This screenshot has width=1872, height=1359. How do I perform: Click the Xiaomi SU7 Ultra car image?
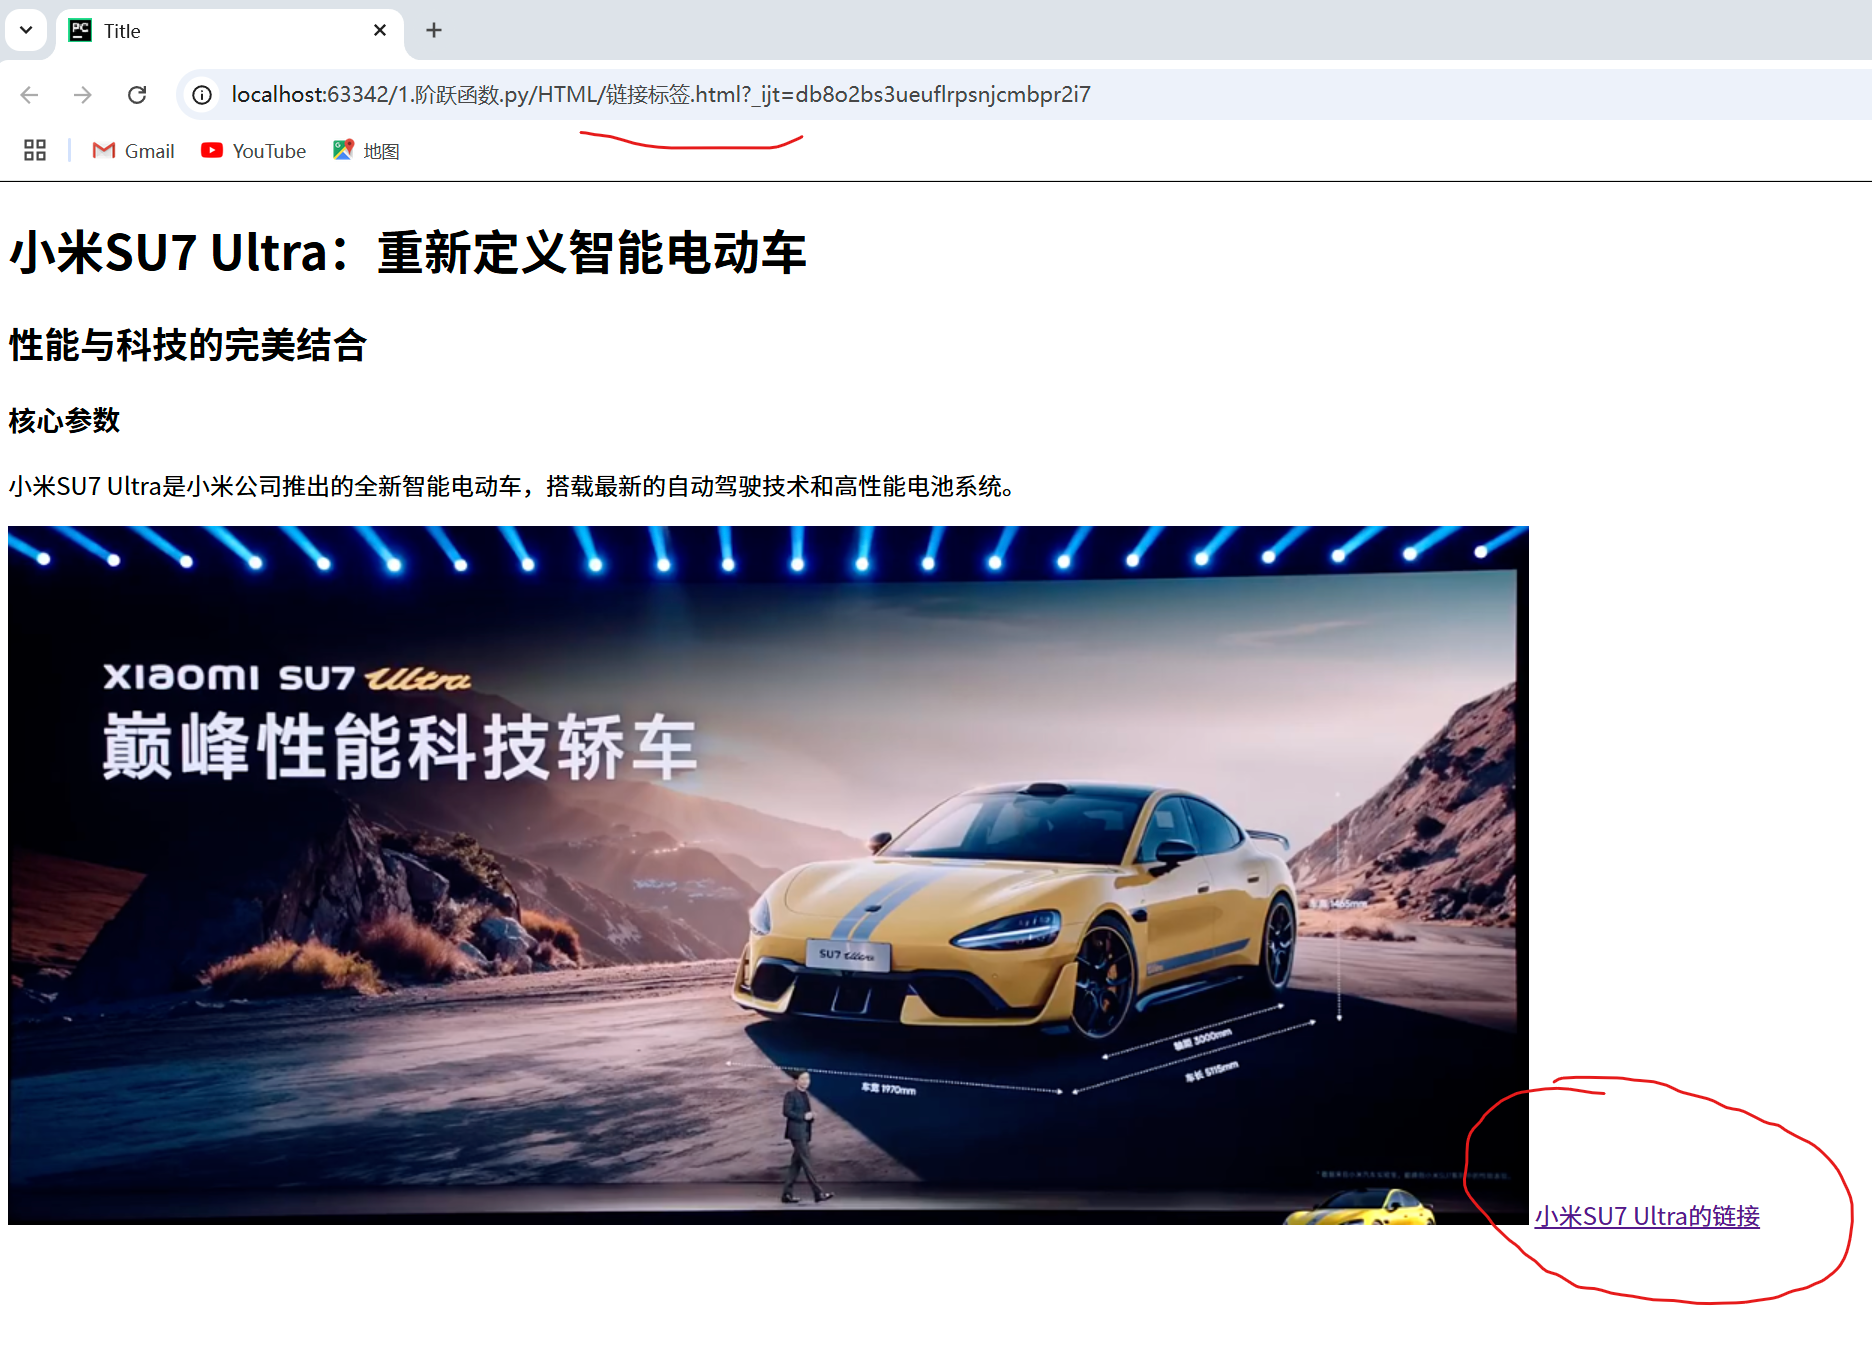(768, 875)
